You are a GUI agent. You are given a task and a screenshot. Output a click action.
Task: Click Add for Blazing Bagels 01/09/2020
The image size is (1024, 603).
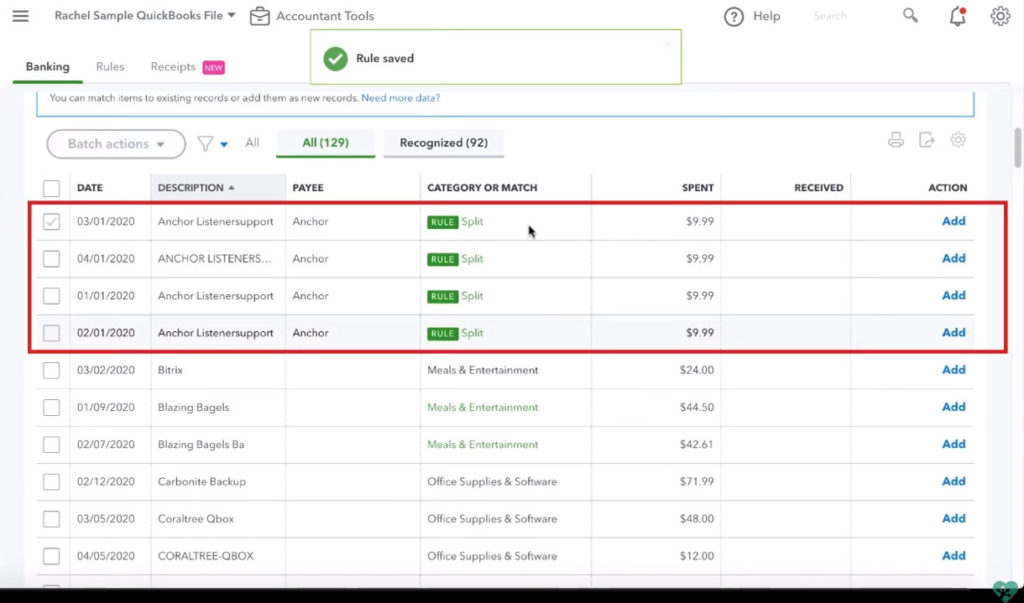(953, 407)
